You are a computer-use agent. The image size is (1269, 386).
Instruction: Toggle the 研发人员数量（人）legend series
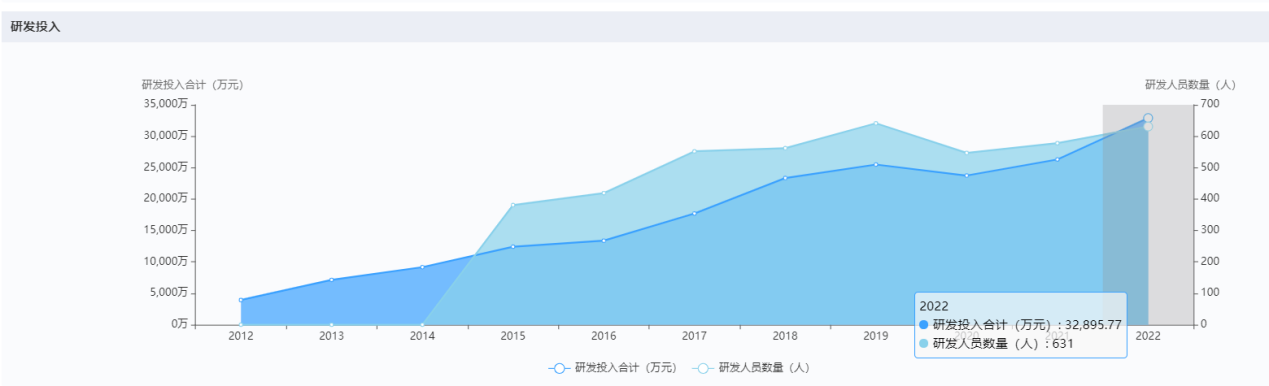click(x=751, y=368)
